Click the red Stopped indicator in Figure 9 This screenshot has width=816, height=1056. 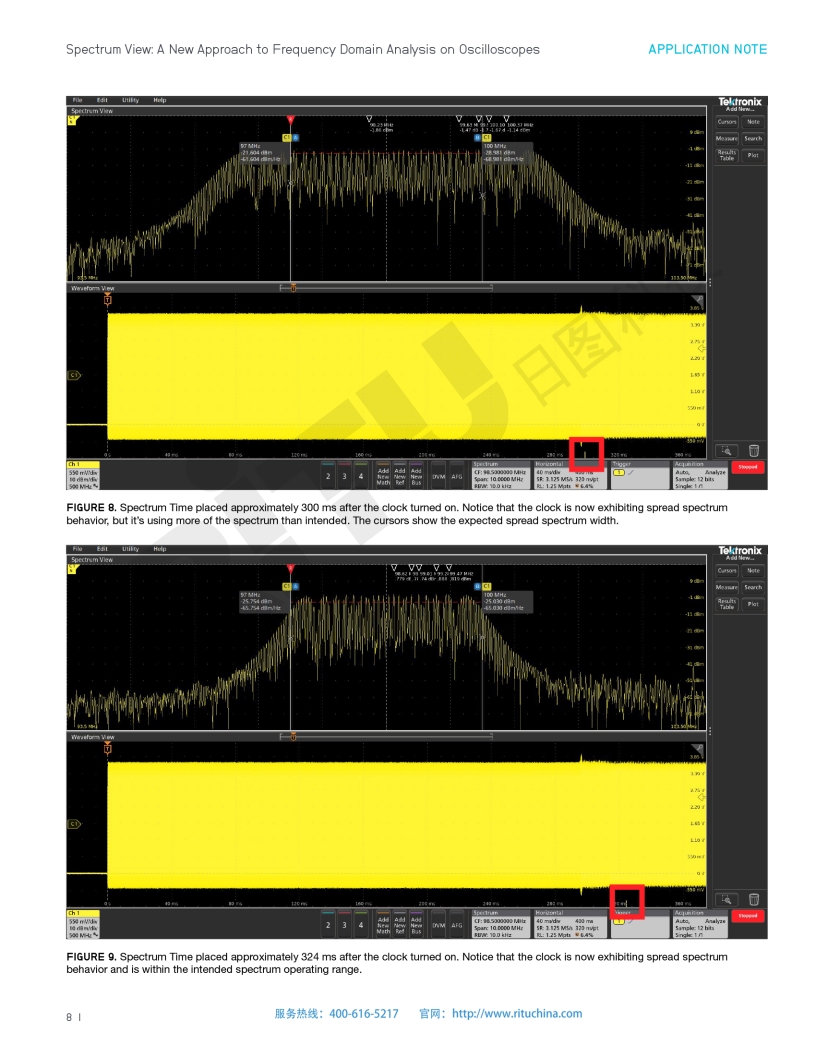747,915
